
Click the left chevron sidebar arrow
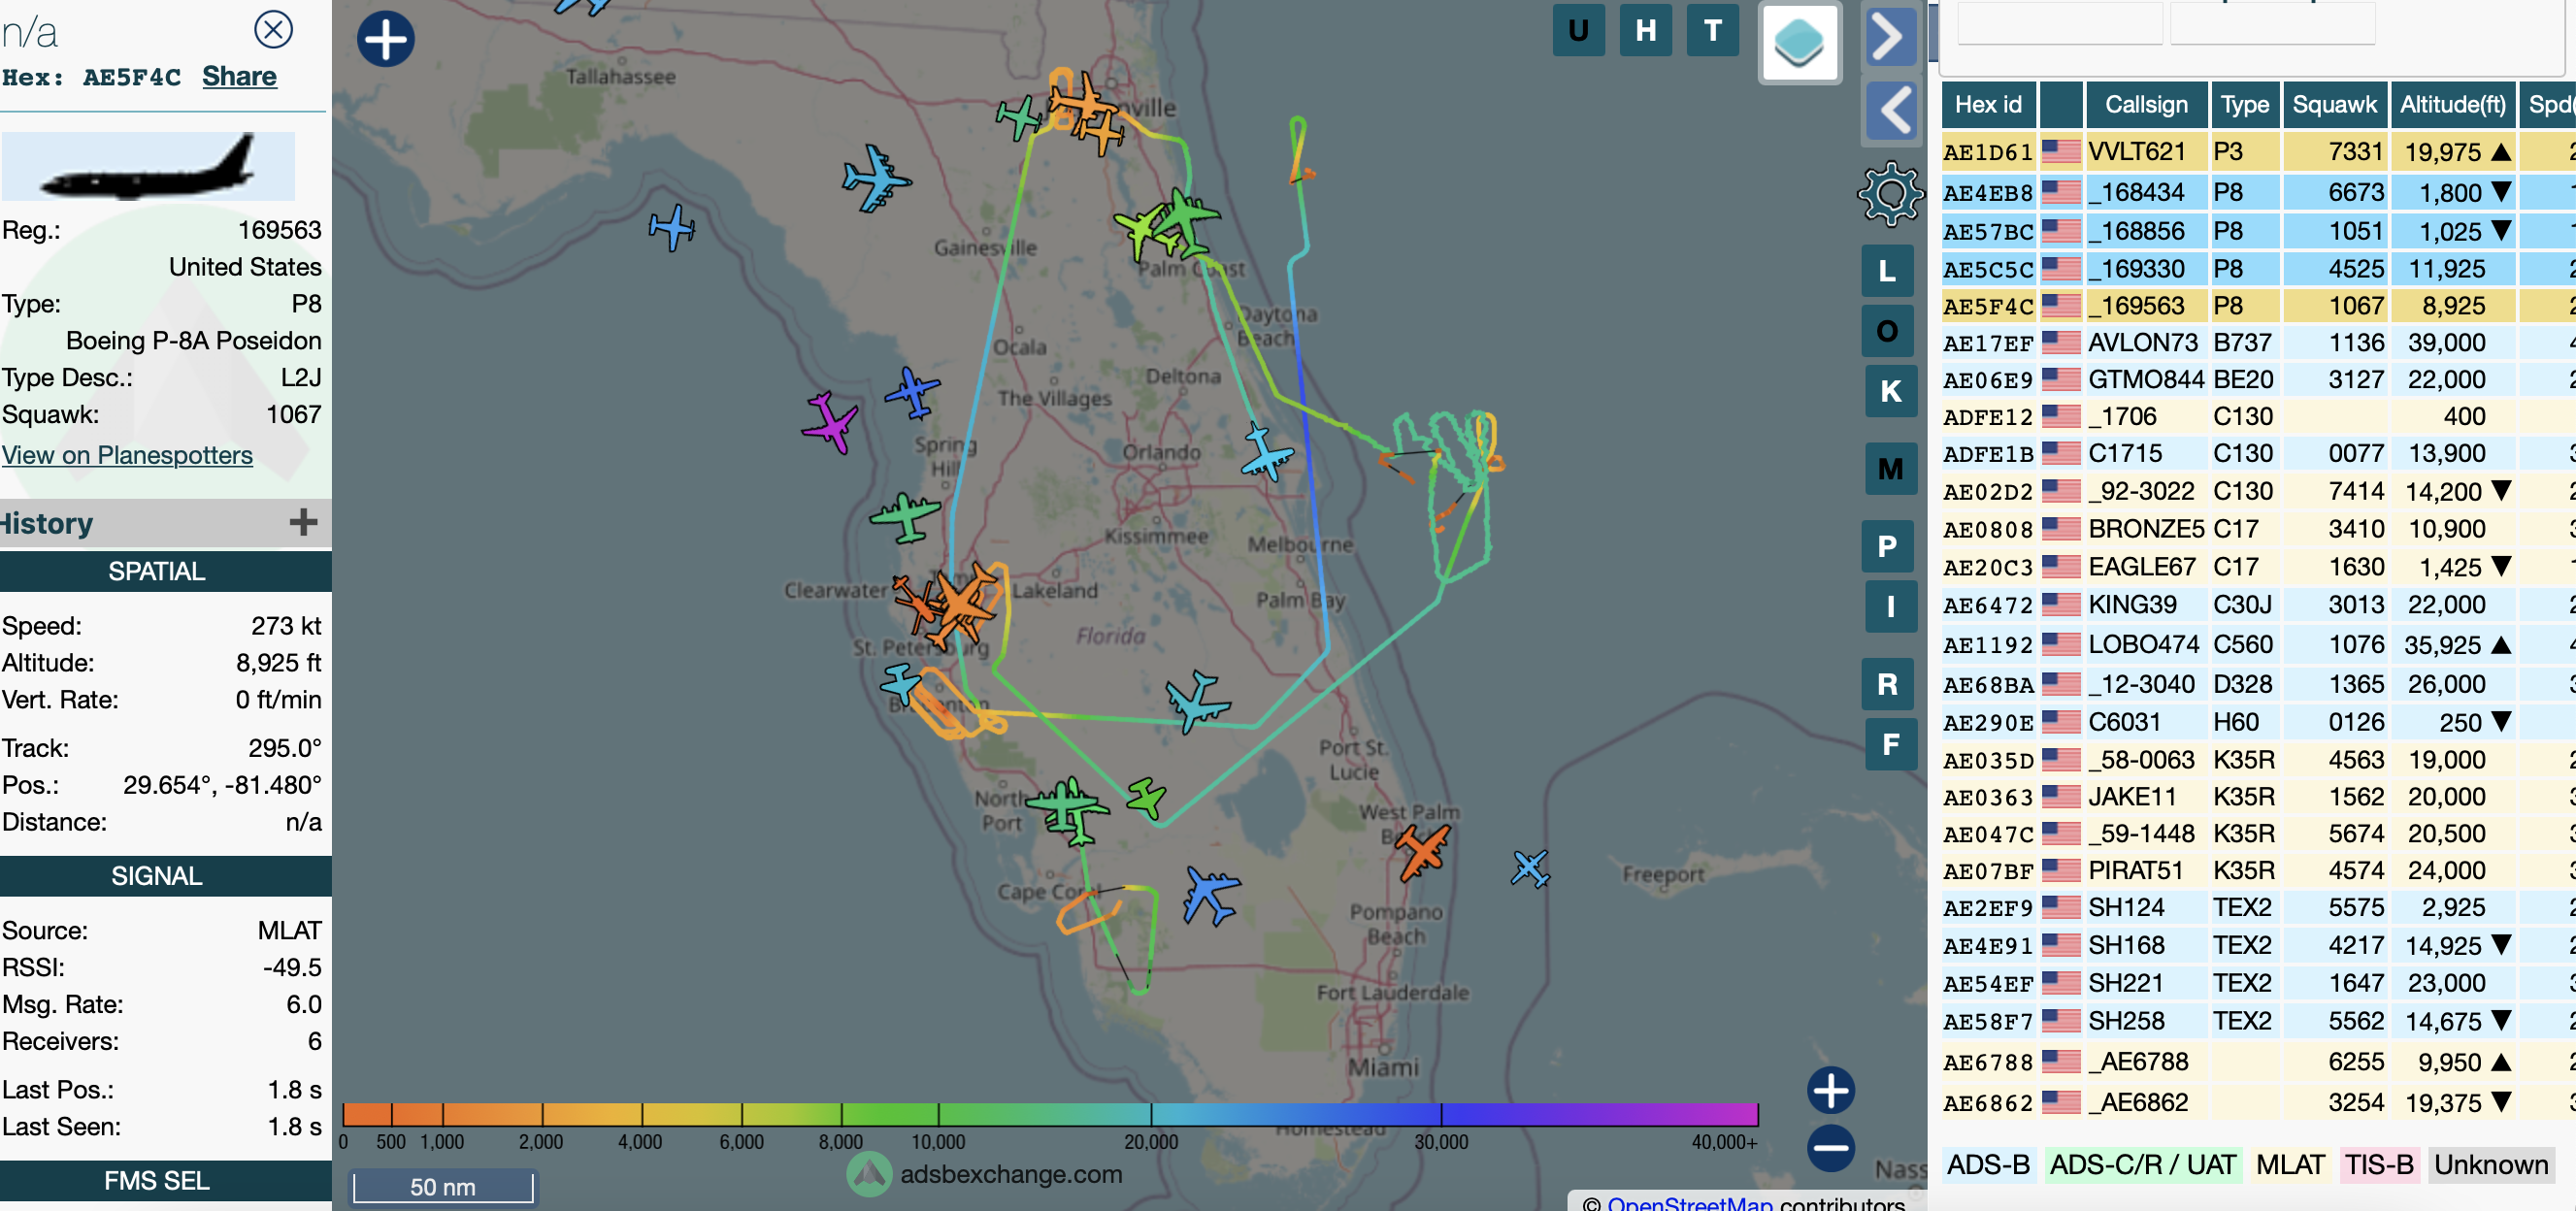point(1890,110)
